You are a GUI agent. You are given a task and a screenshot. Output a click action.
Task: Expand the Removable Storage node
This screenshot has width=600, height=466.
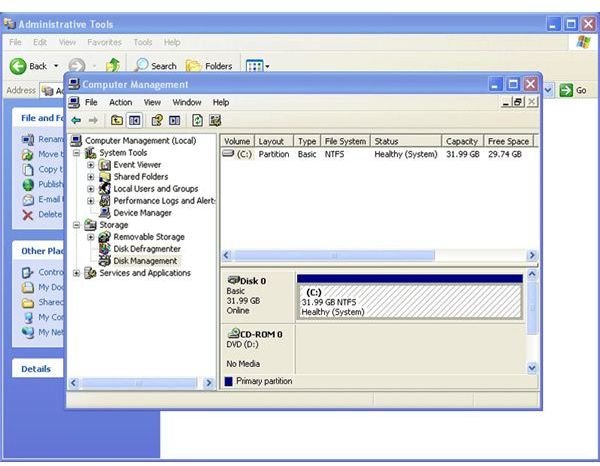(91, 237)
